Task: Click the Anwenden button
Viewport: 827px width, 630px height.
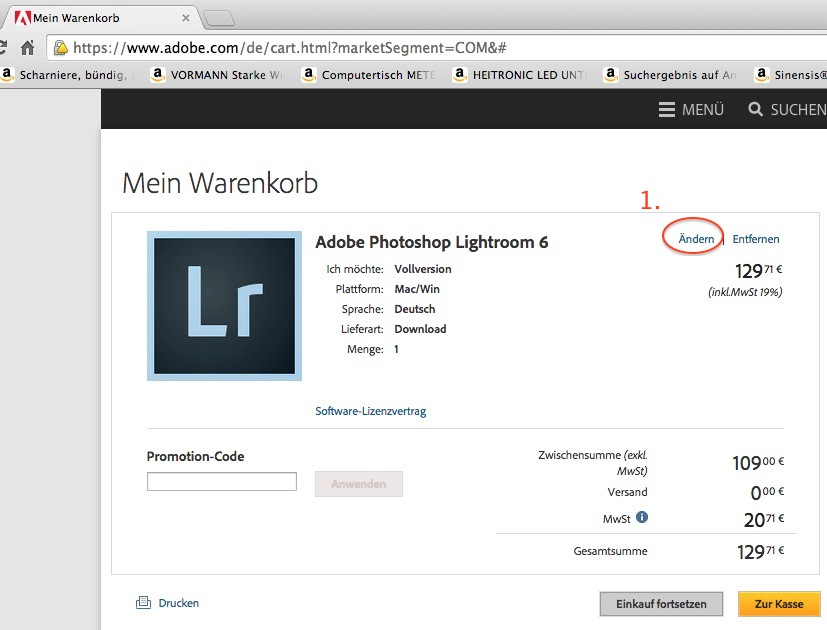Action: click(359, 484)
